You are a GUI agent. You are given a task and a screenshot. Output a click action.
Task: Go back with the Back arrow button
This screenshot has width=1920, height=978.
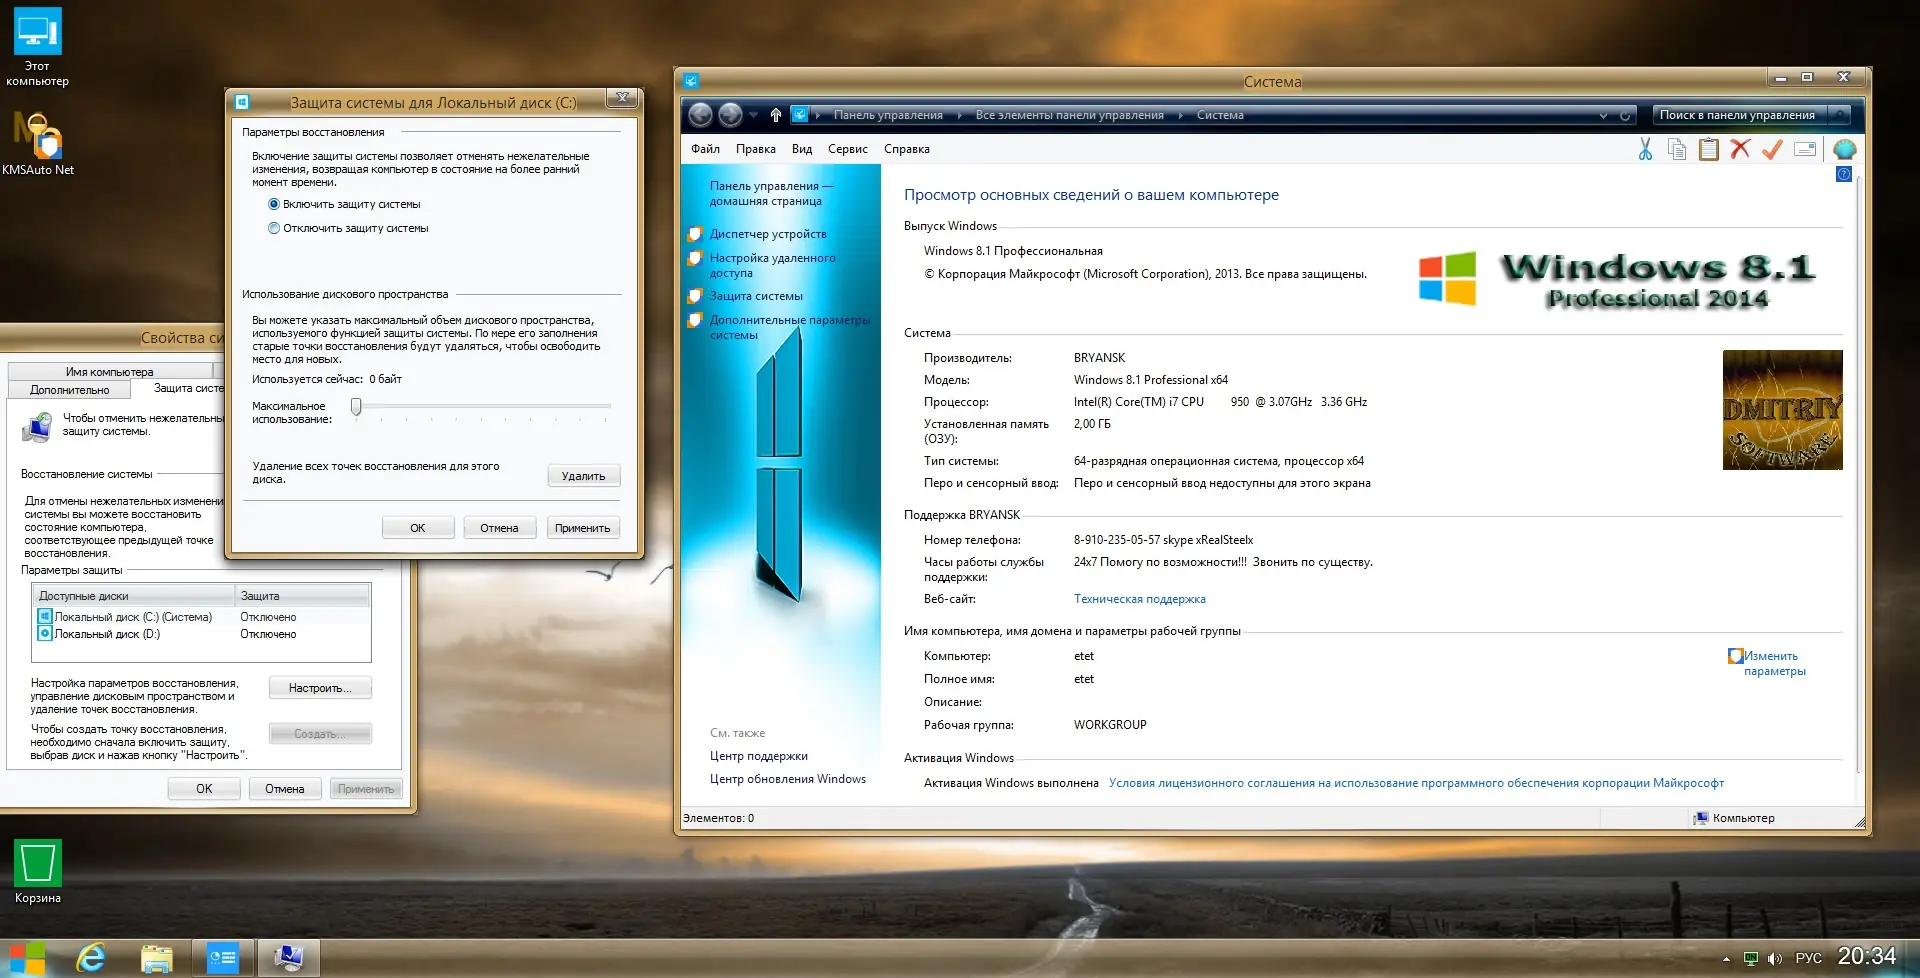pyautogui.click(x=701, y=115)
